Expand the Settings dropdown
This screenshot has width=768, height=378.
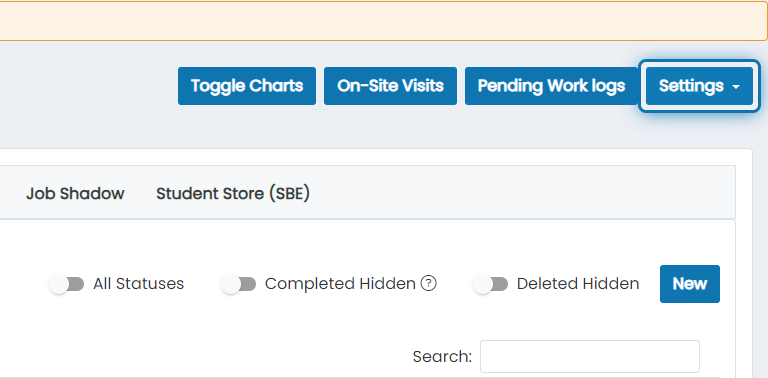(x=699, y=86)
